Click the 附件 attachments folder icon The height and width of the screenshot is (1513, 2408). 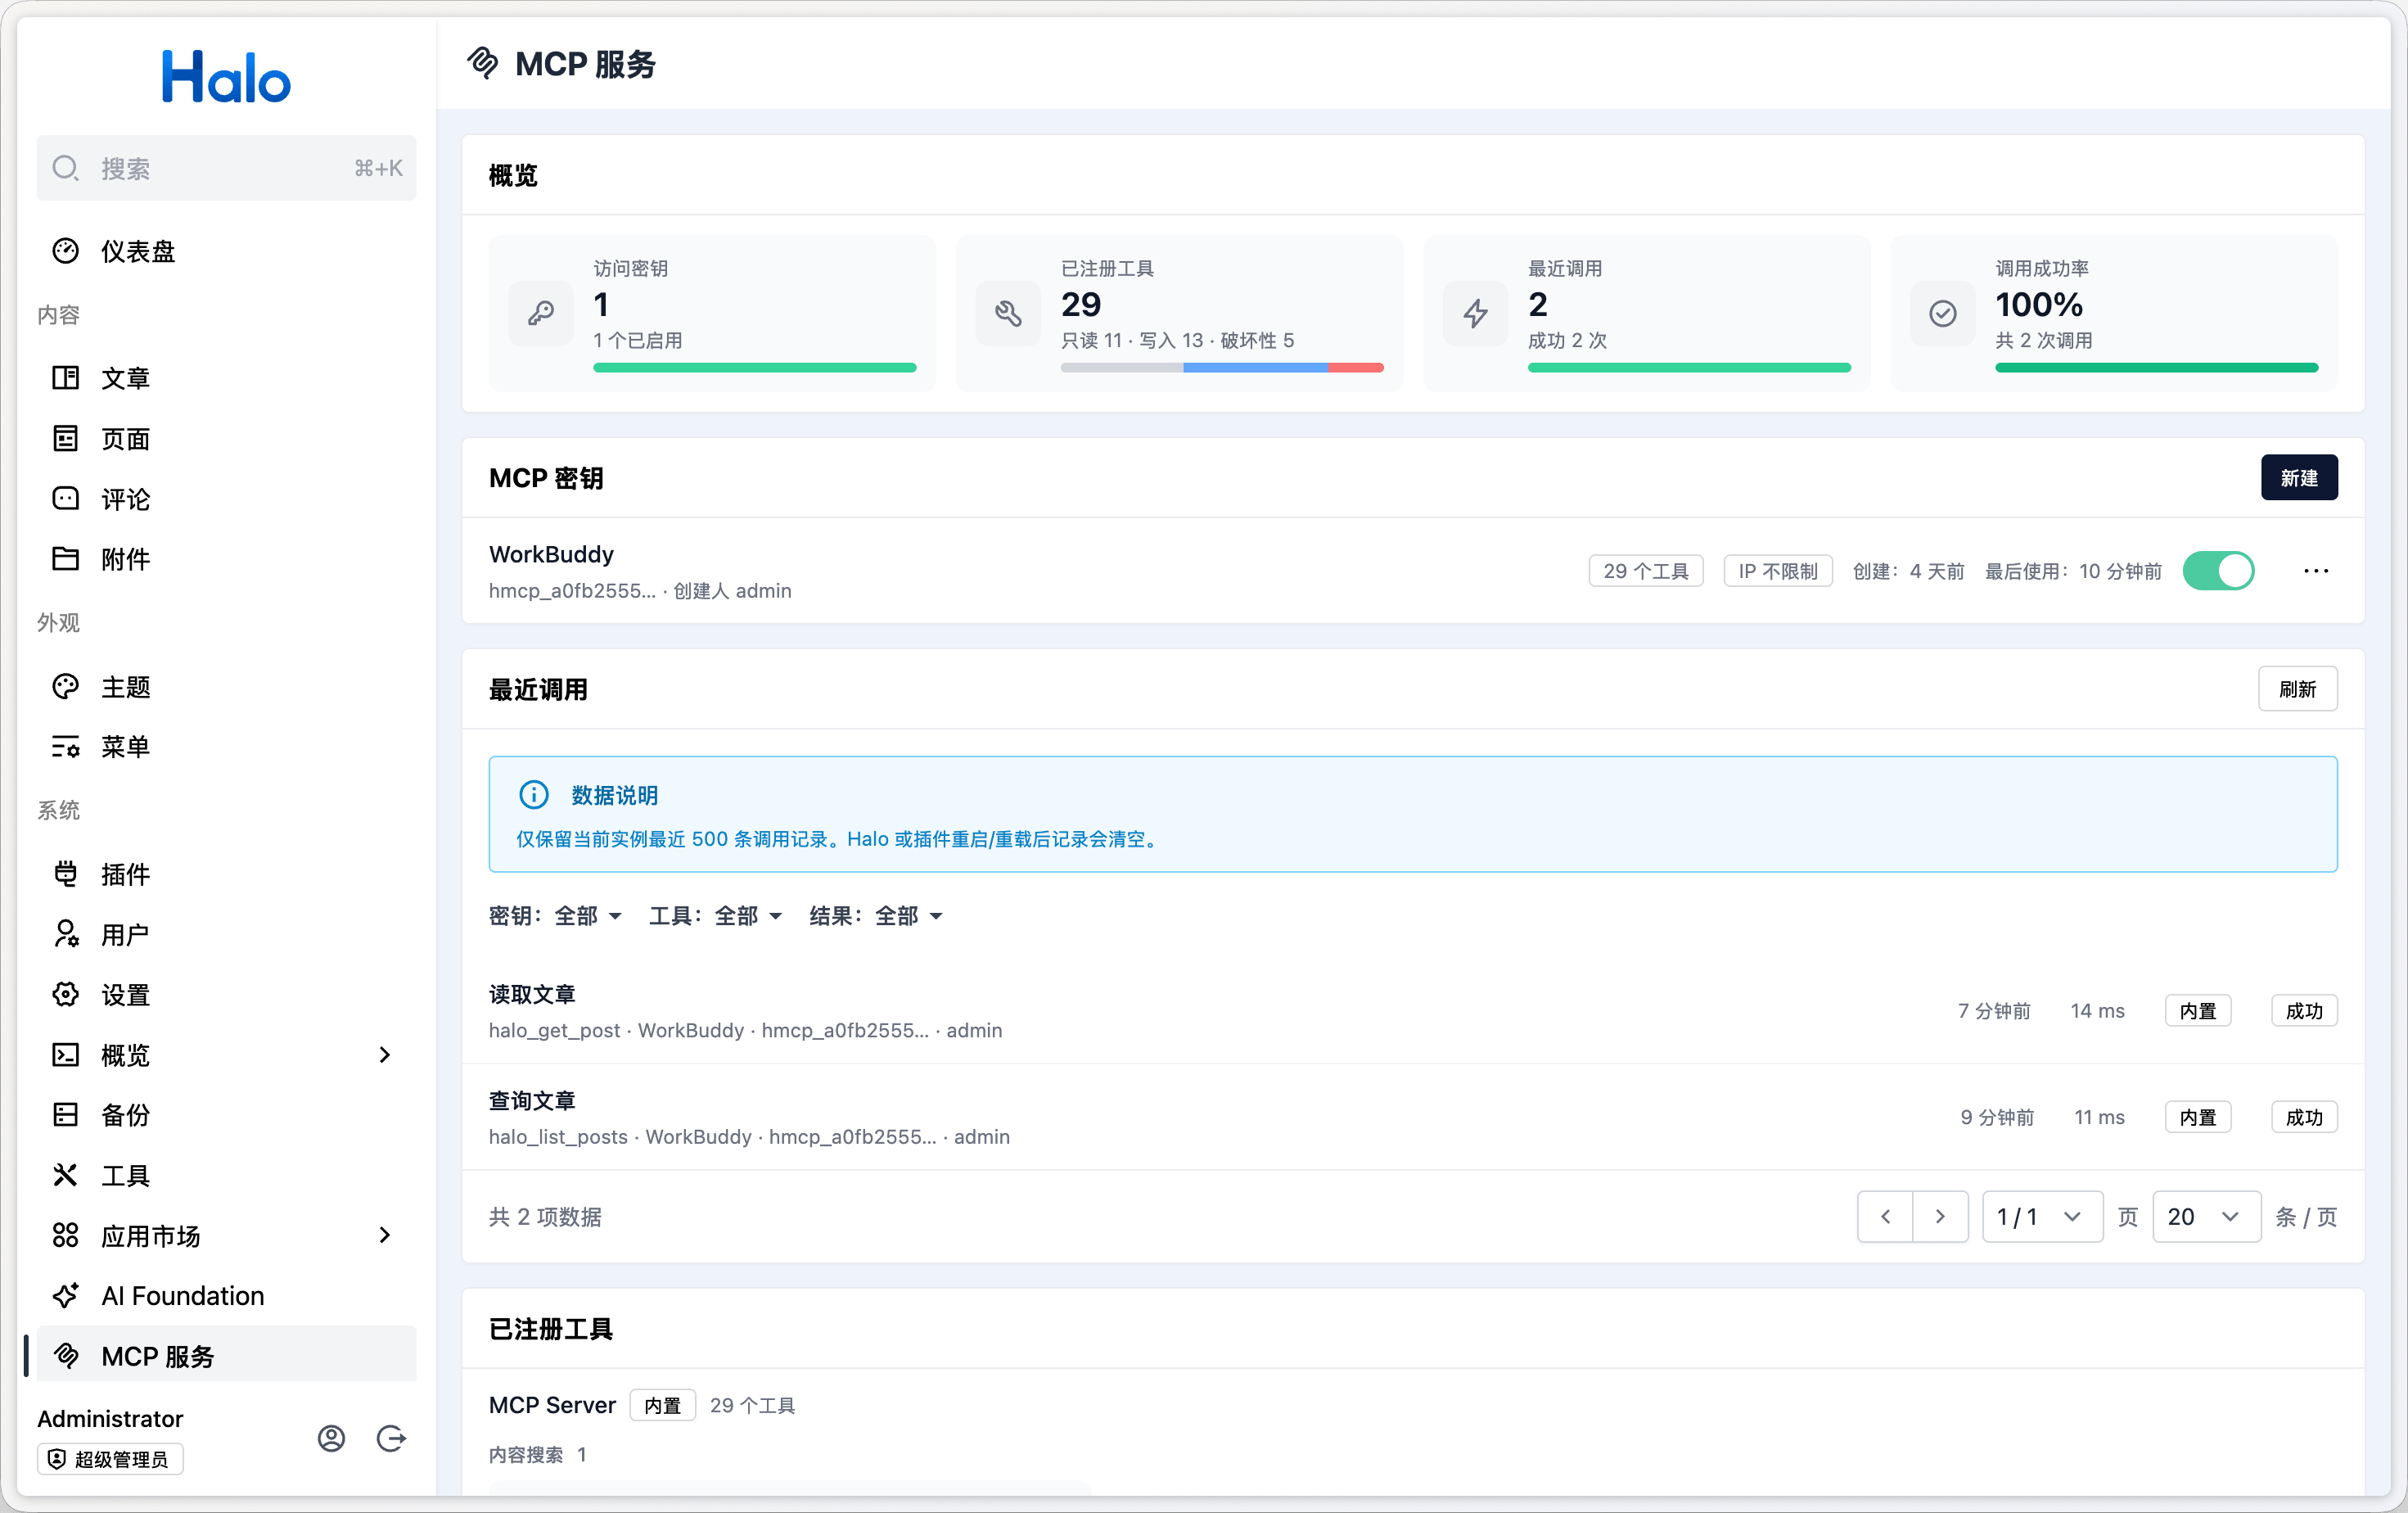click(66, 558)
